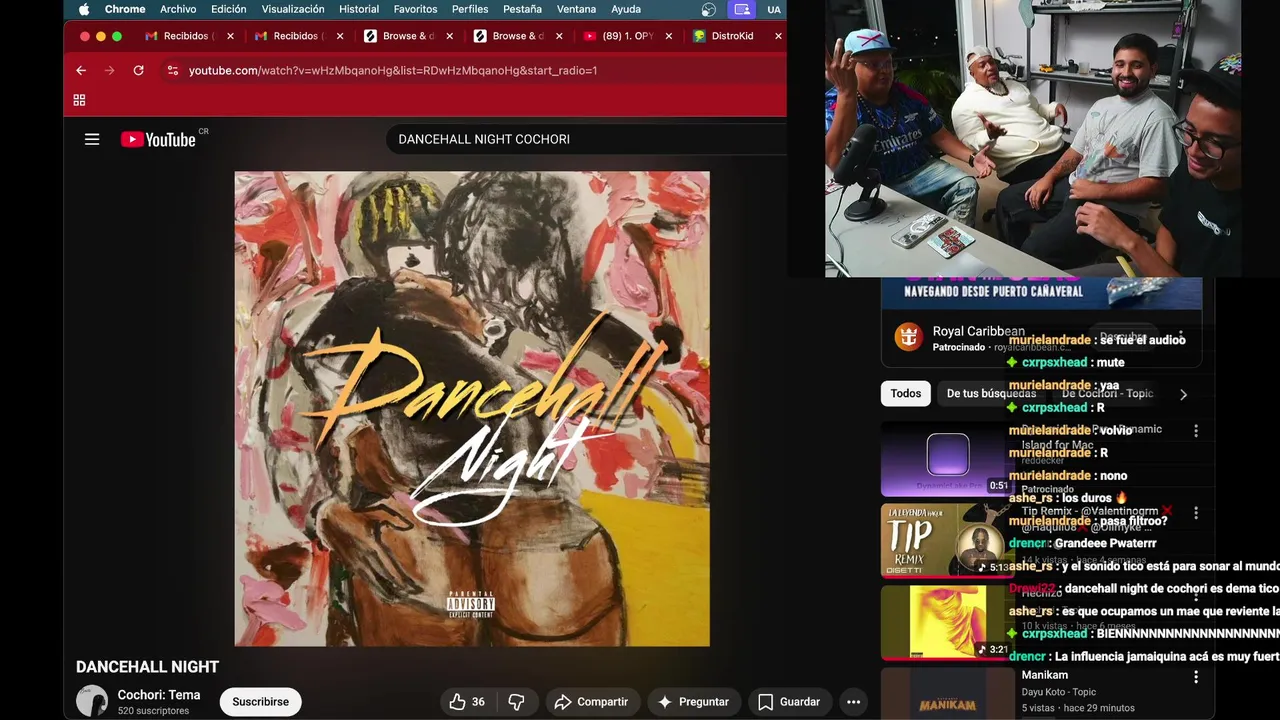This screenshot has width=1280, height=720.
Task: Open the Navegando desde Puerto Cañaveral ad banner
Action: coord(1041,291)
